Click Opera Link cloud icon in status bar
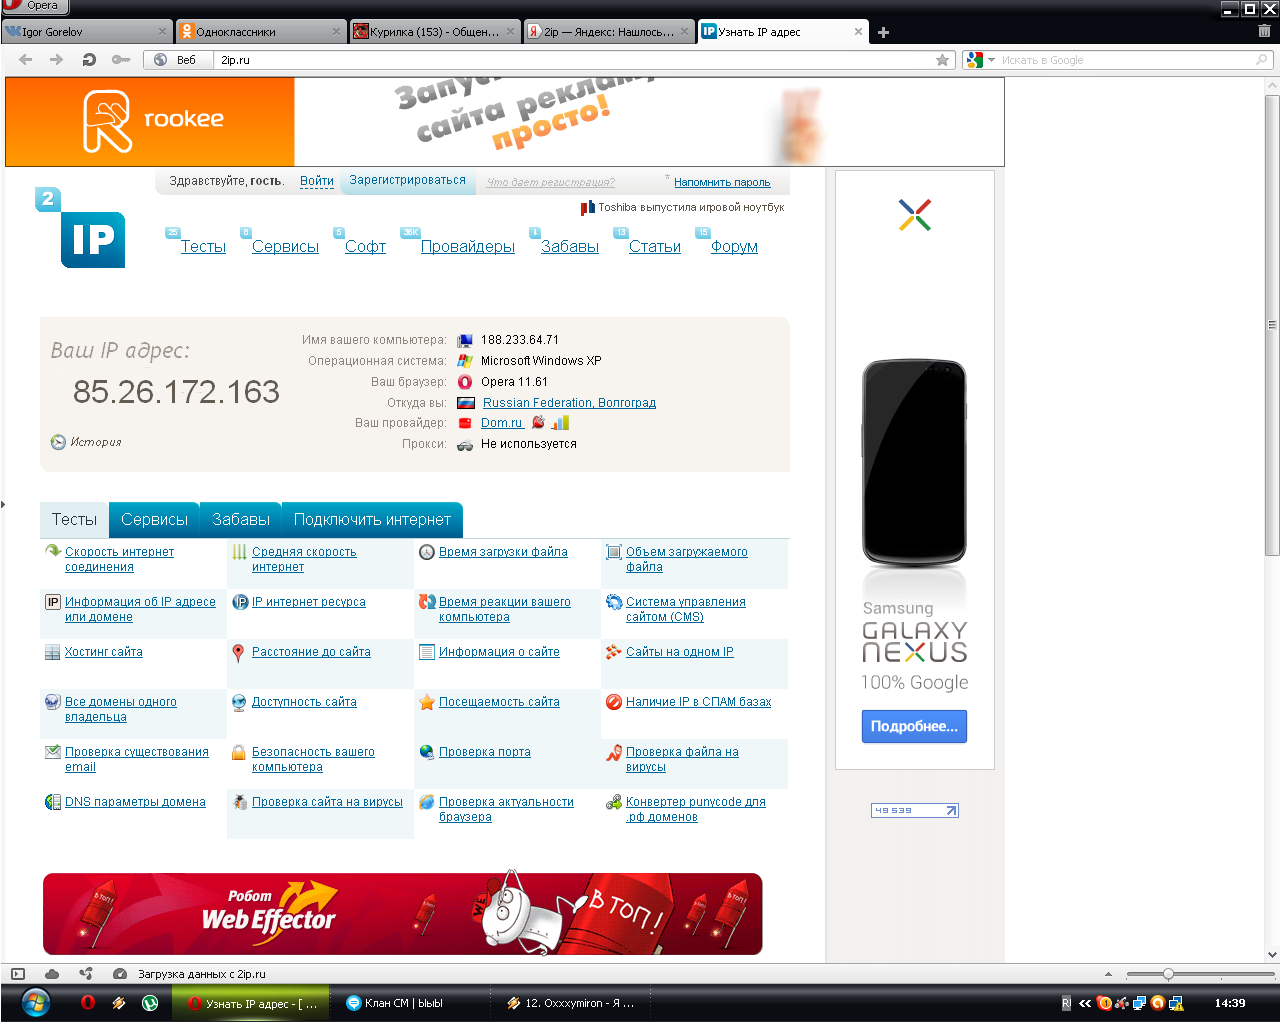 click(x=52, y=974)
